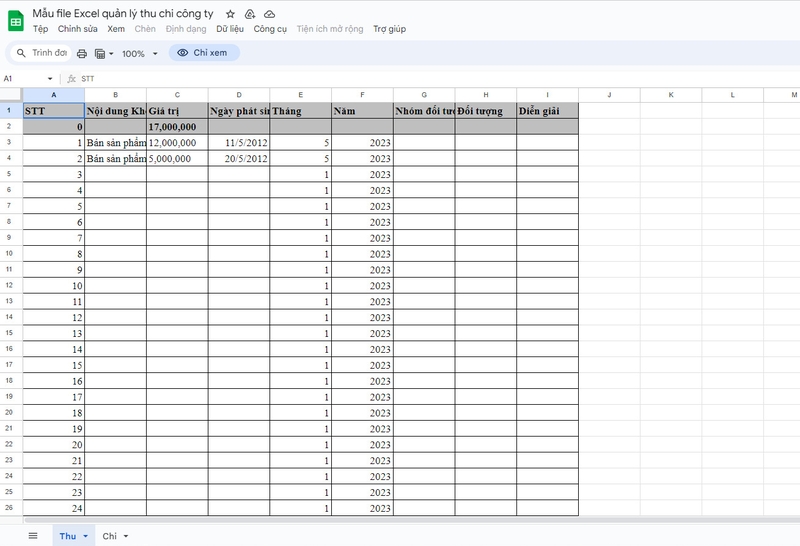
Task: Switch to the Chi sheet tab
Action: (x=109, y=536)
